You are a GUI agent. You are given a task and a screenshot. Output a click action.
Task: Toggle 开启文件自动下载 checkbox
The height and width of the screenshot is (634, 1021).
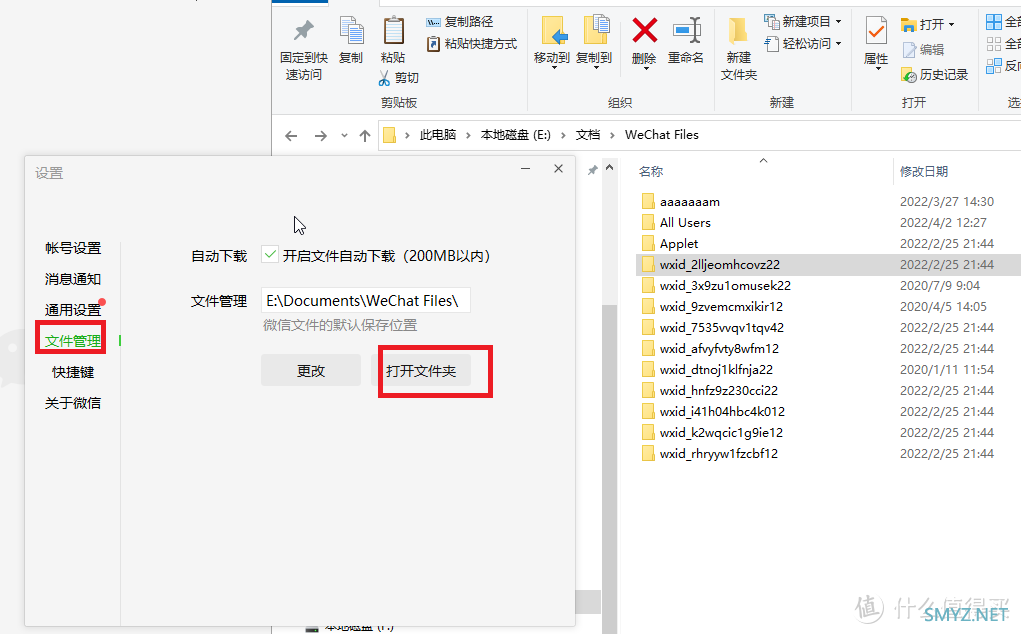(x=270, y=254)
